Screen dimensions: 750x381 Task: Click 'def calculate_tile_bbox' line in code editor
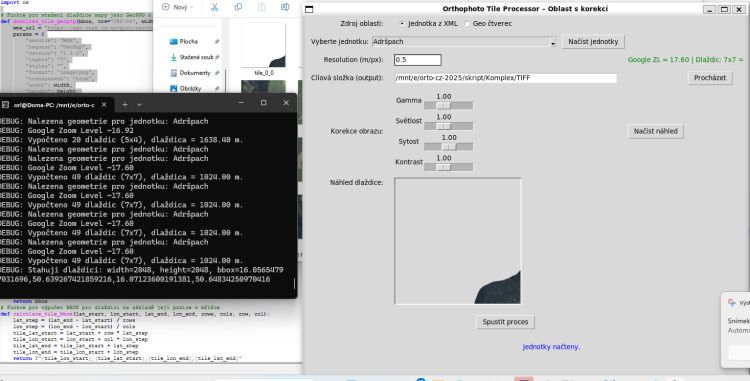pyautogui.click(x=135, y=314)
